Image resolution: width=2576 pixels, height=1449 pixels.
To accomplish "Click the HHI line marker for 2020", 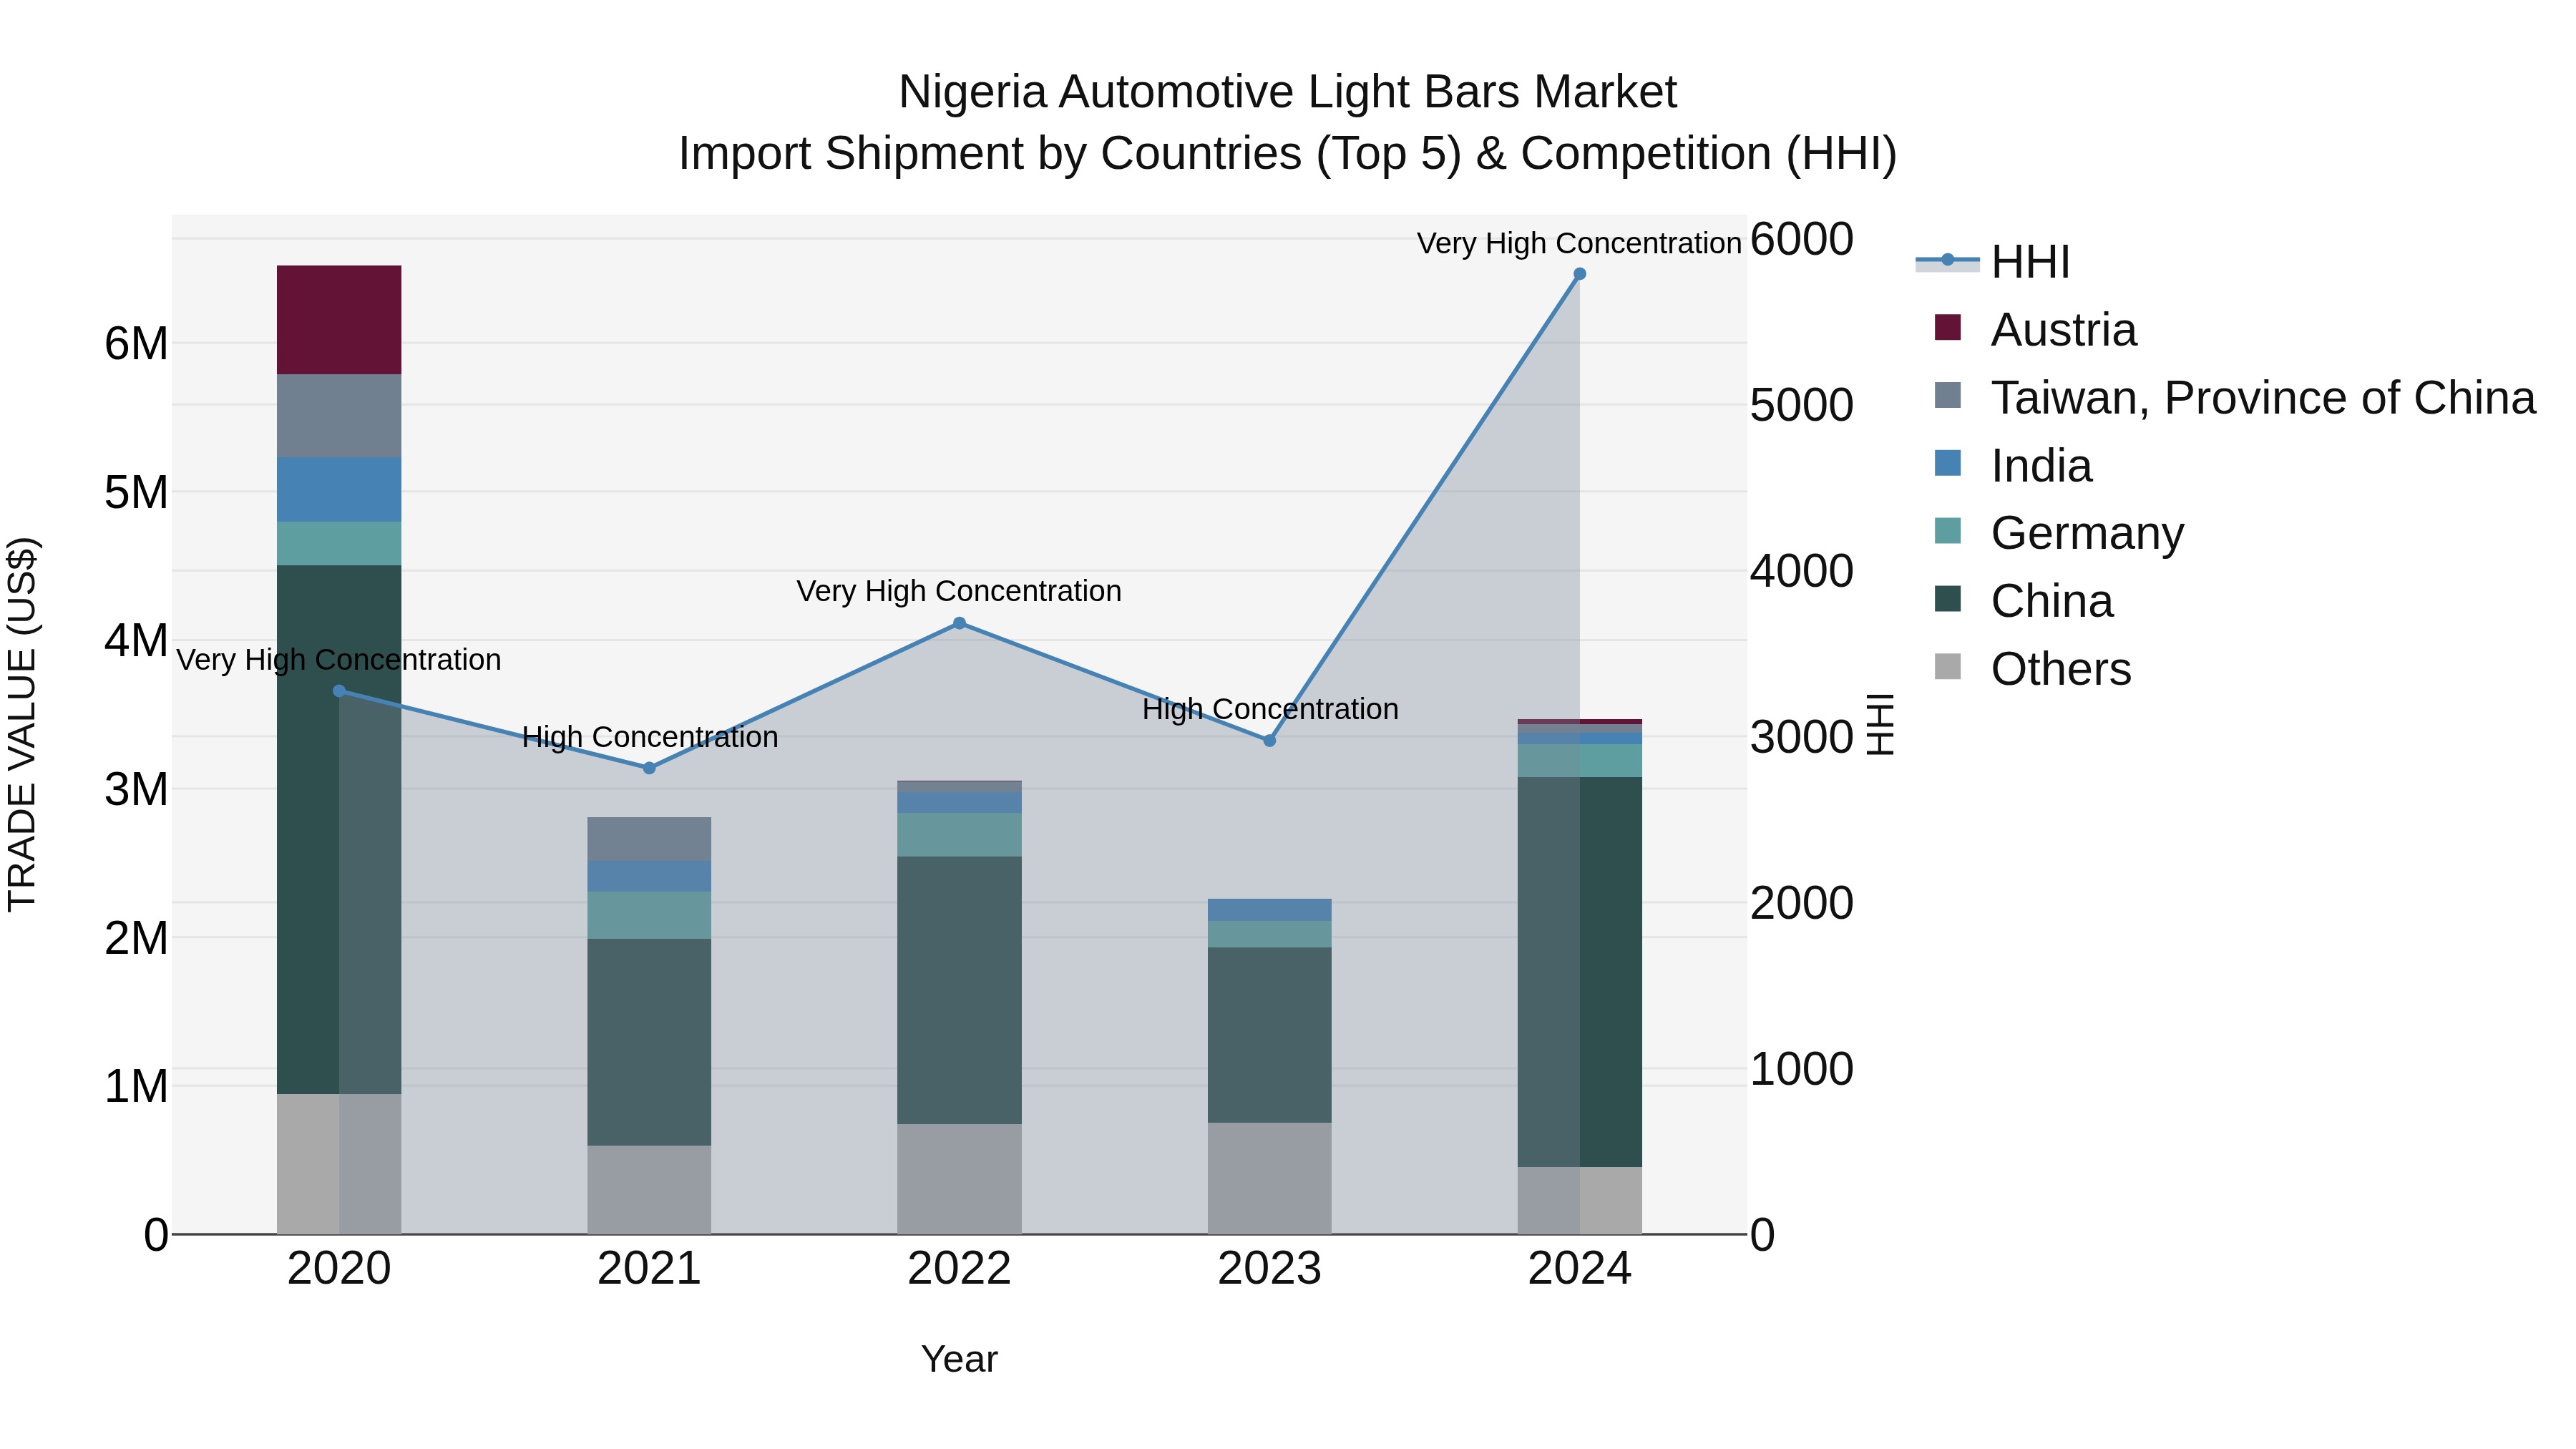I will [339, 691].
